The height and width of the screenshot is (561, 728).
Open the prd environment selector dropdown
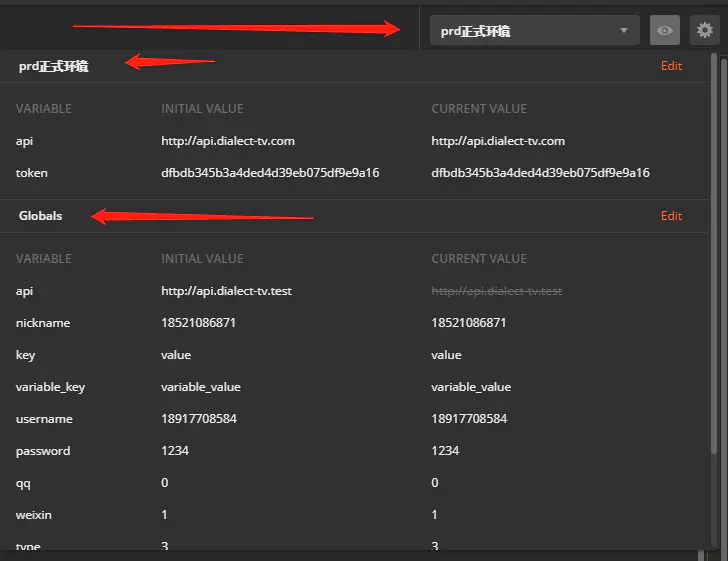point(534,30)
